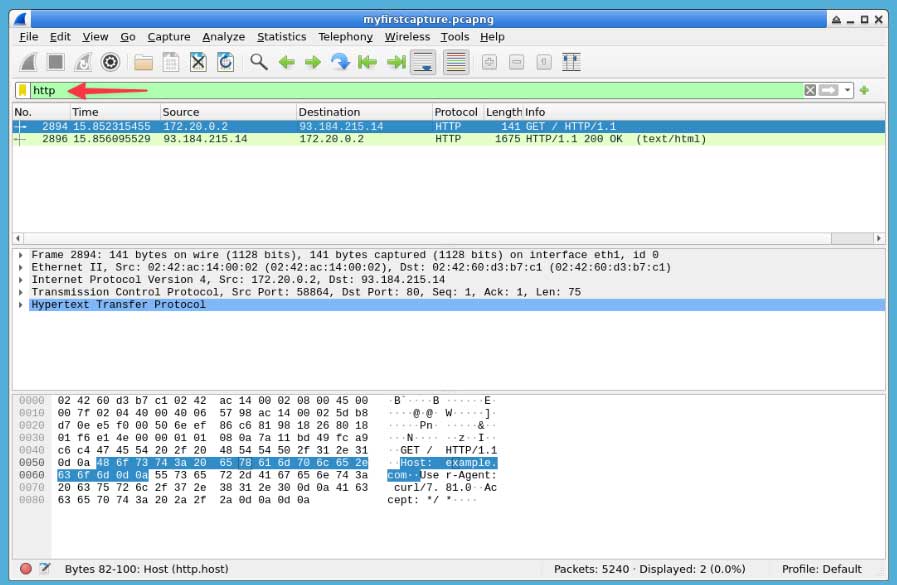Screen dimensions: 897x585
Task: Open recent filter history dropdown
Action: [847, 90]
